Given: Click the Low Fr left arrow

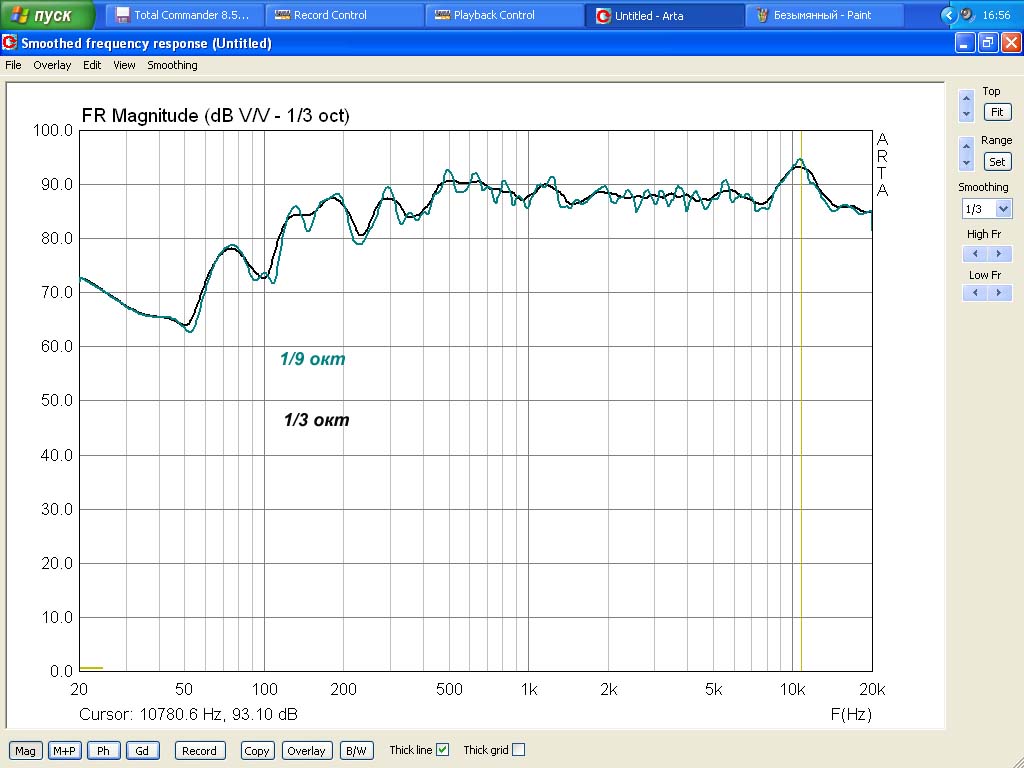Looking at the screenshot, I should pyautogui.click(x=976, y=293).
